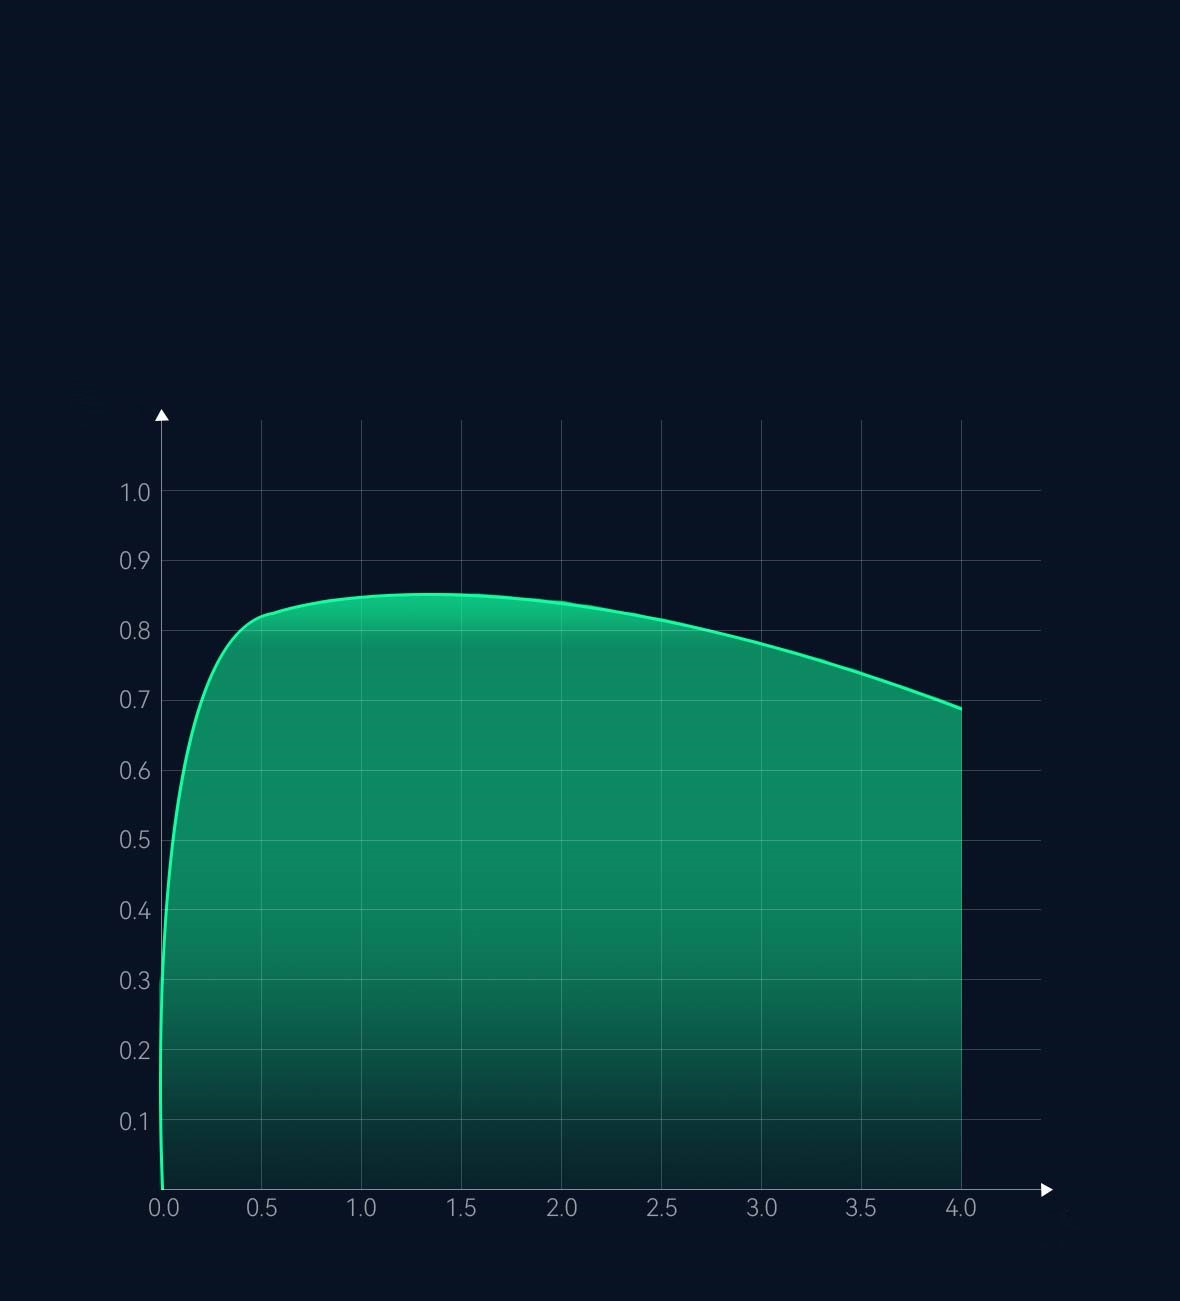Select the 2.0 x-axis tick label
This screenshot has height=1301, width=1180.
click(561, 1208)
